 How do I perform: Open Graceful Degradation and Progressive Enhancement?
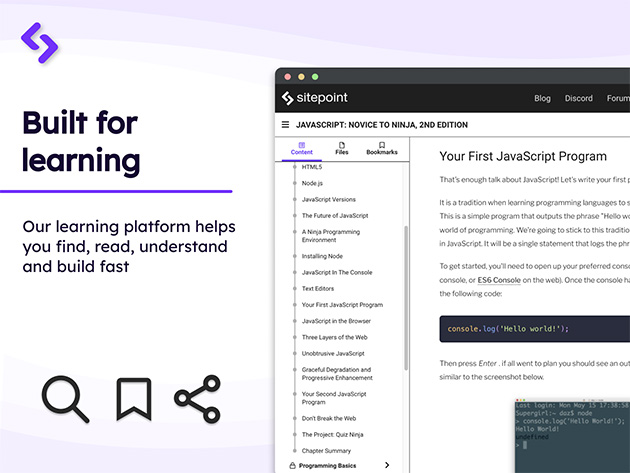337,374
